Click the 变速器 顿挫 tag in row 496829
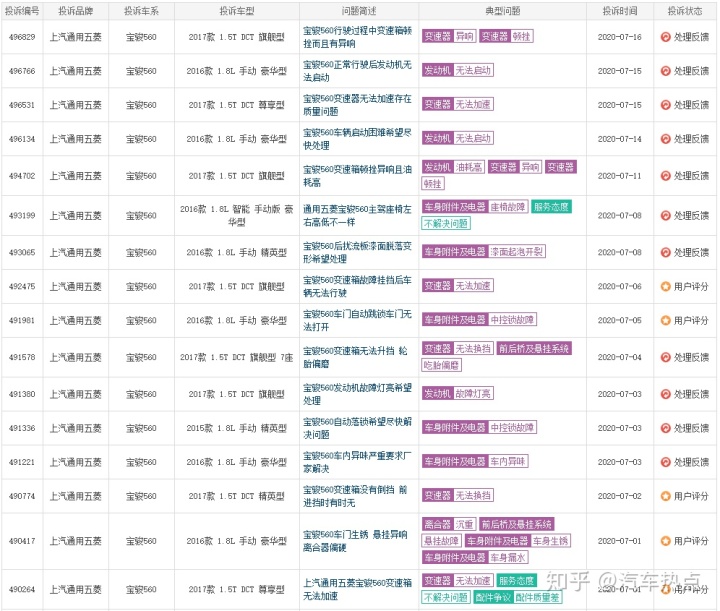The height and width of the screenshot is (611, 720). [506, 36]
